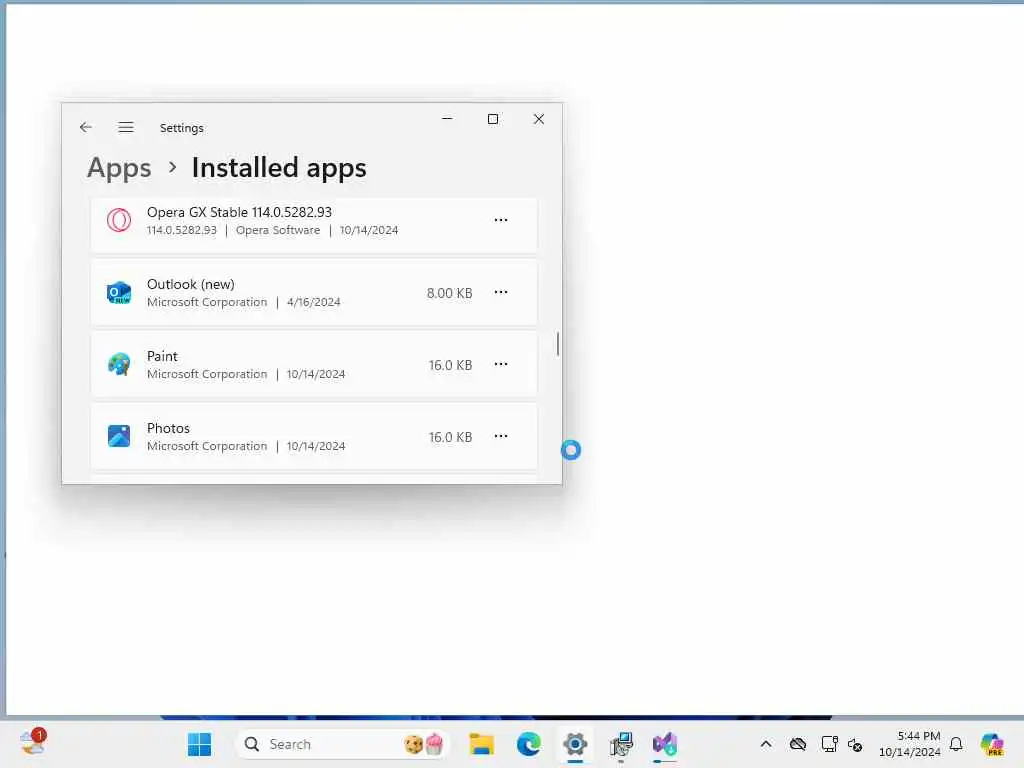Click the Photos app icon
Screen dimensions: 1024x768
(119, 436)
